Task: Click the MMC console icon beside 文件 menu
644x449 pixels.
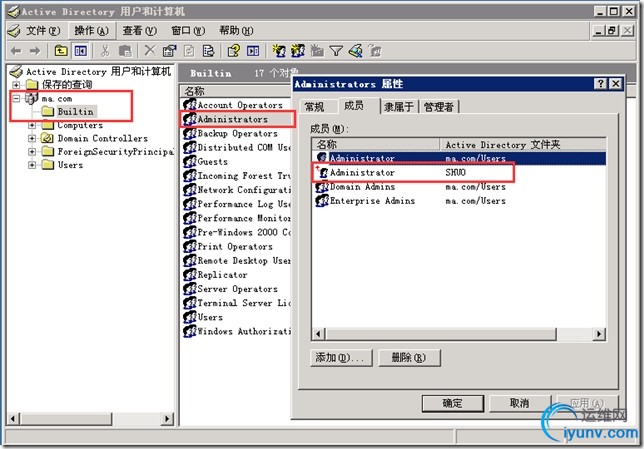Action: 14,31
